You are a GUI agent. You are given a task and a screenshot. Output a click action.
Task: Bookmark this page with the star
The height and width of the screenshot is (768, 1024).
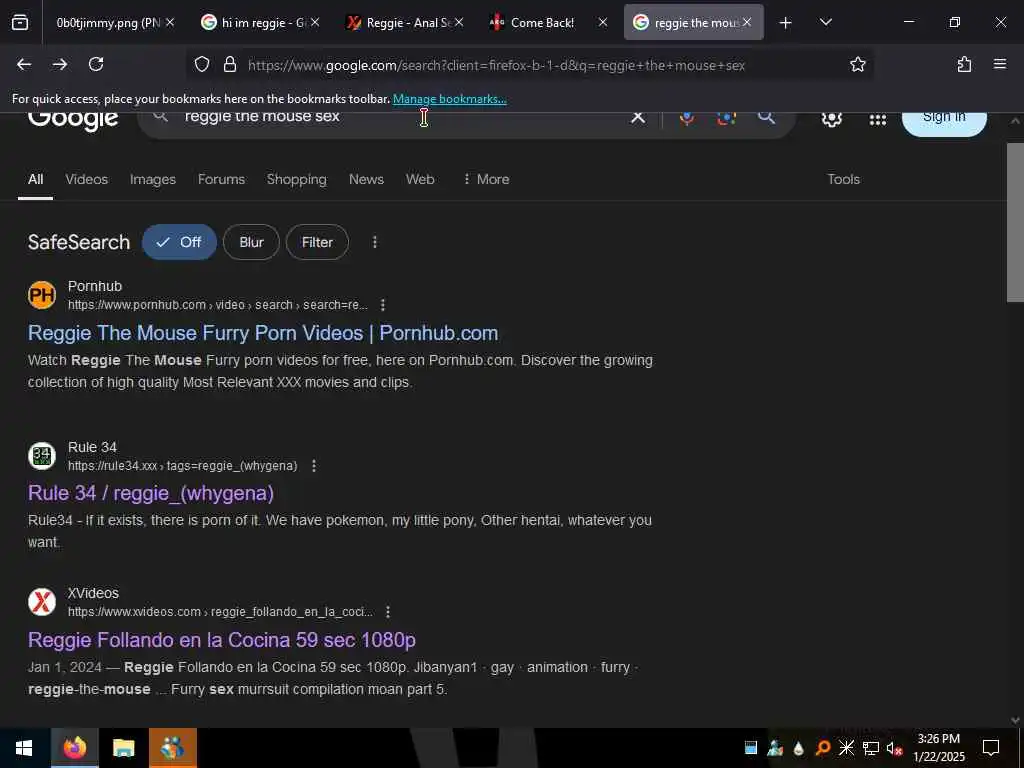pos(857,64)
